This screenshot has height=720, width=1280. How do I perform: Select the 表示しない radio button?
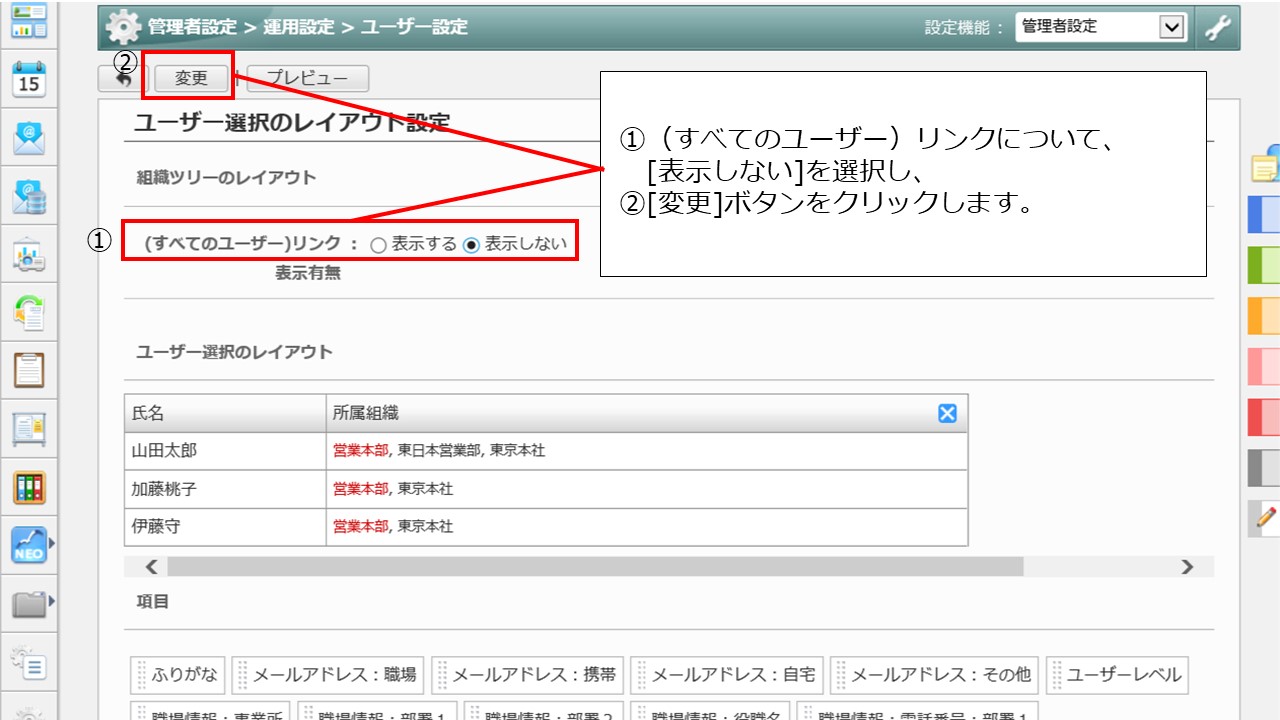click(472, 245)
